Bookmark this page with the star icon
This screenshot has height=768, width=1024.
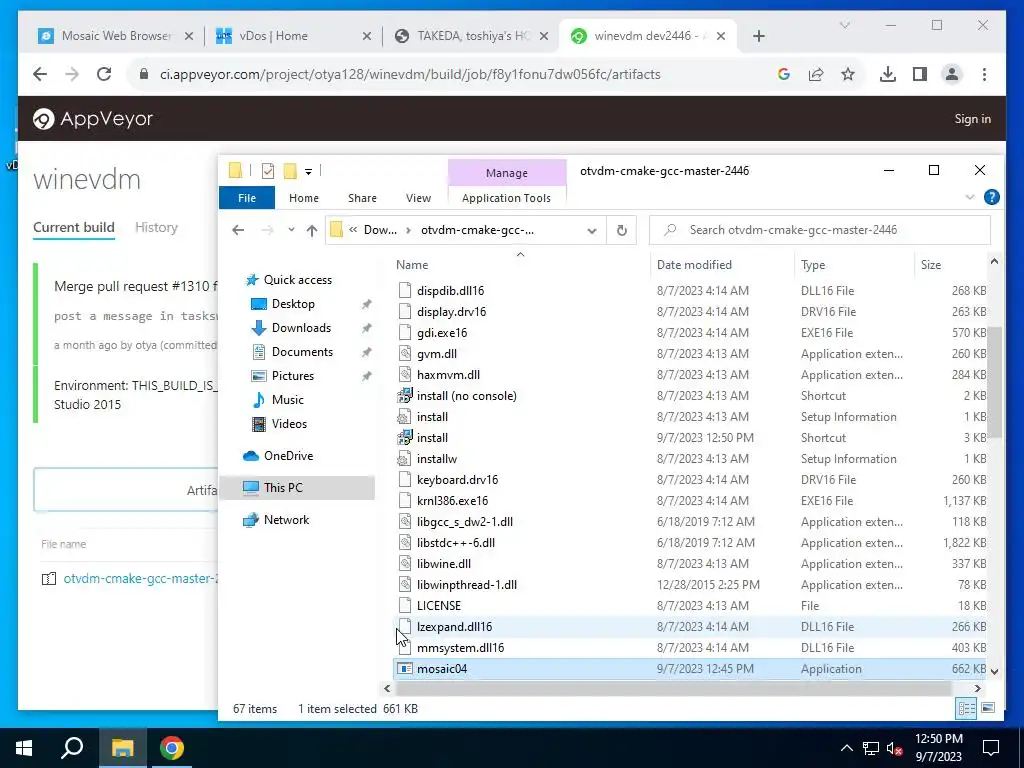[848, 74]
